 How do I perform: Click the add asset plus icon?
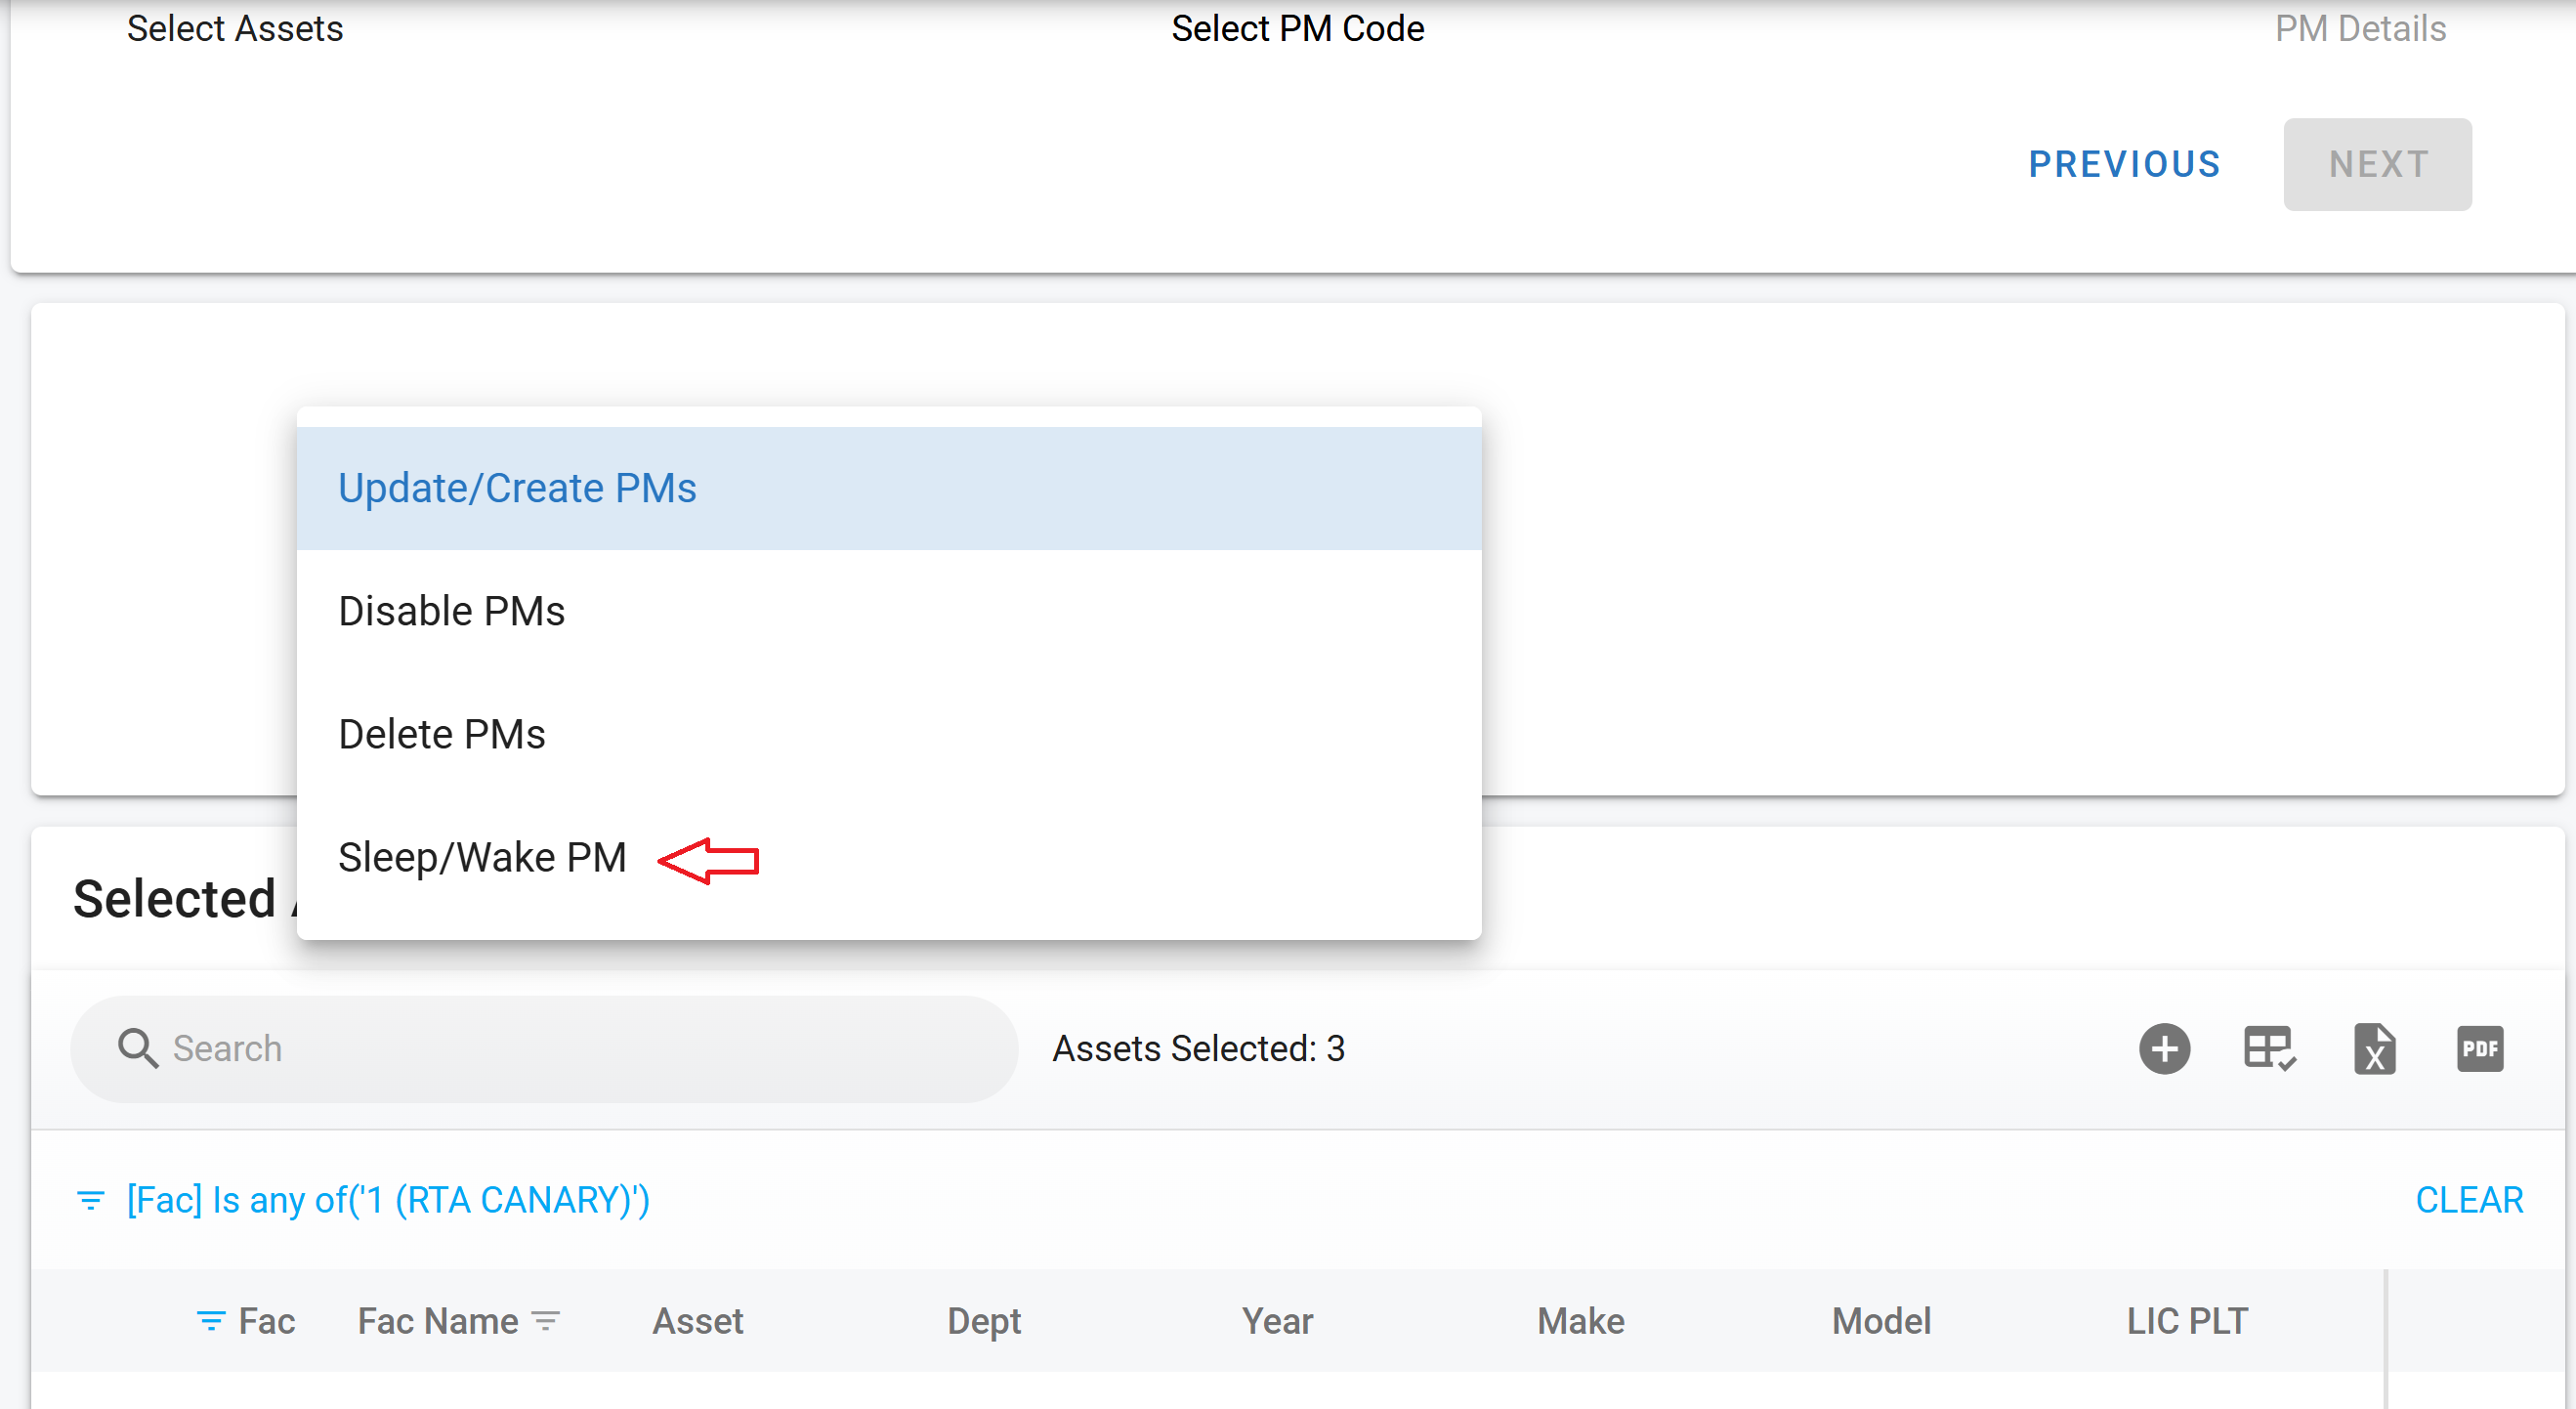click(2164, 1049)
